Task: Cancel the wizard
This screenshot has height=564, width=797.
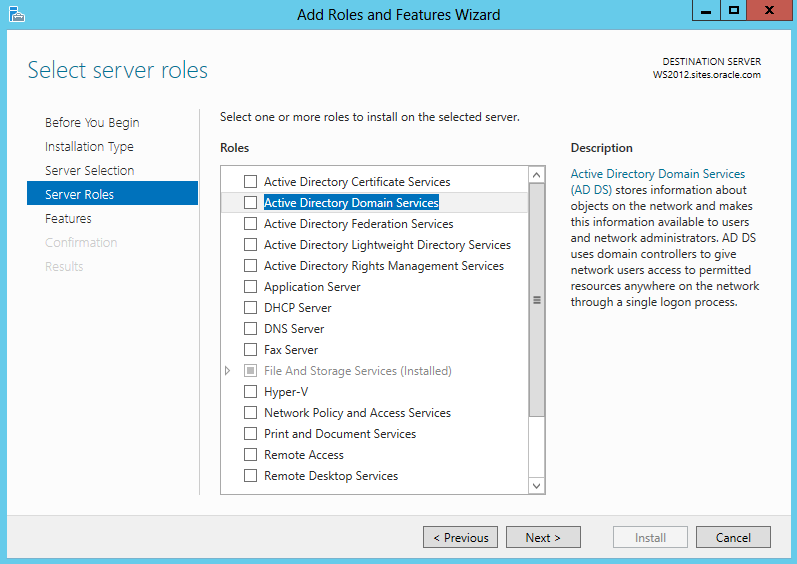Action: pos(733,537)
